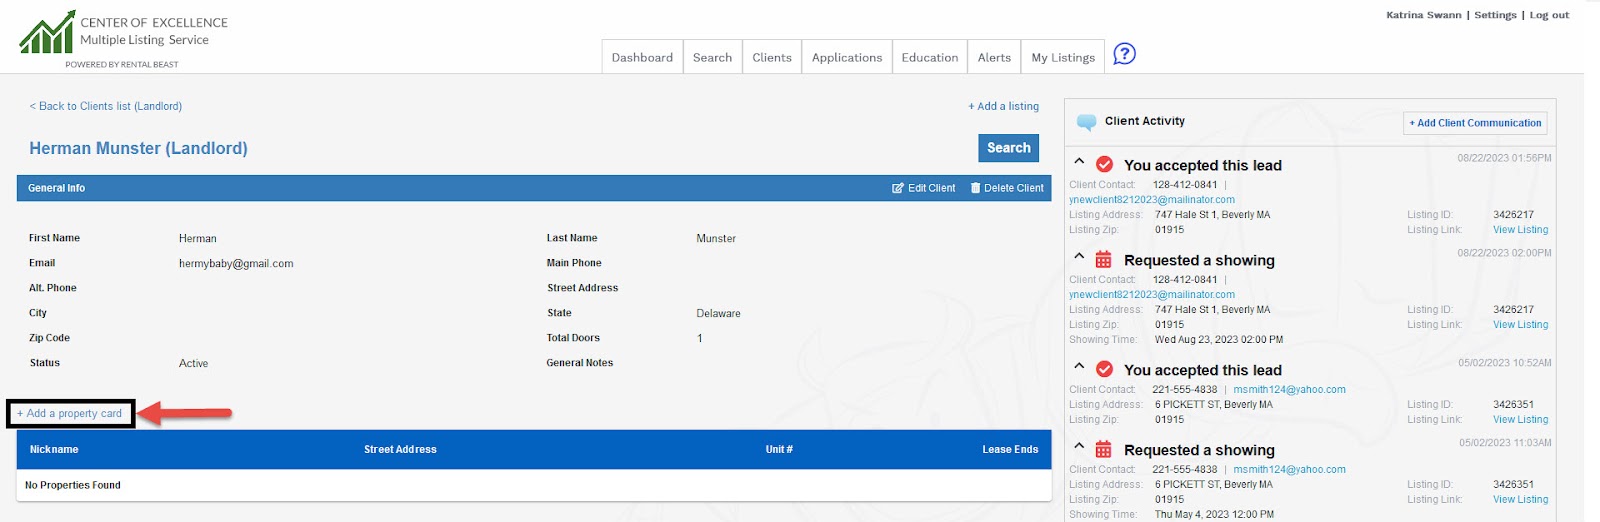This screenshot has width=1600, height=522.
Task: Go to the Clients tab
Action: (x=772, y=57)
